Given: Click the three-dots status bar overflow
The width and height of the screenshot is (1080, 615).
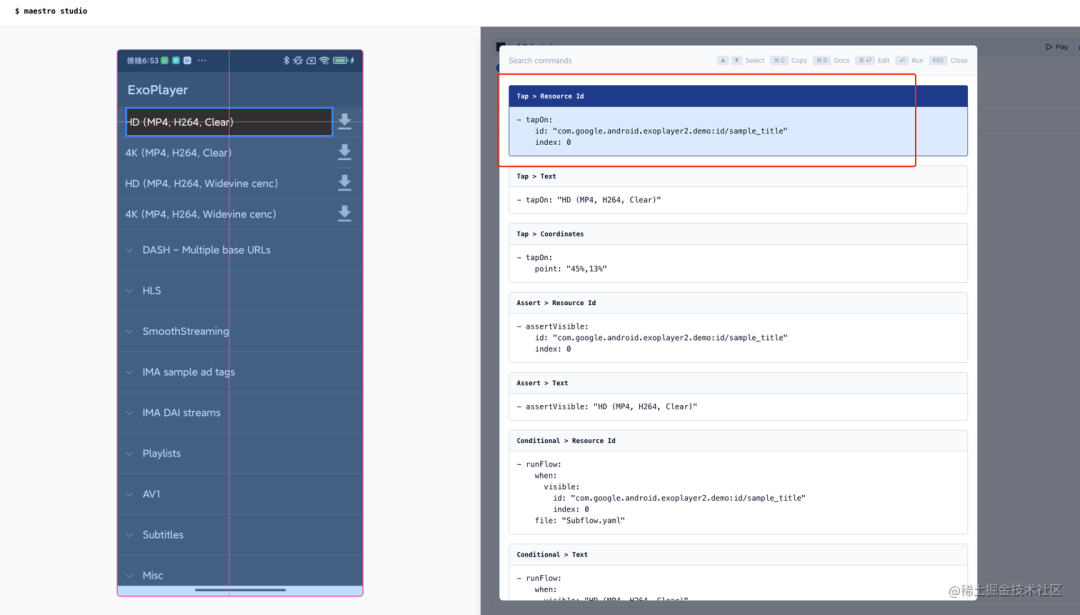Looking at the screenshot, I should 202,61.
